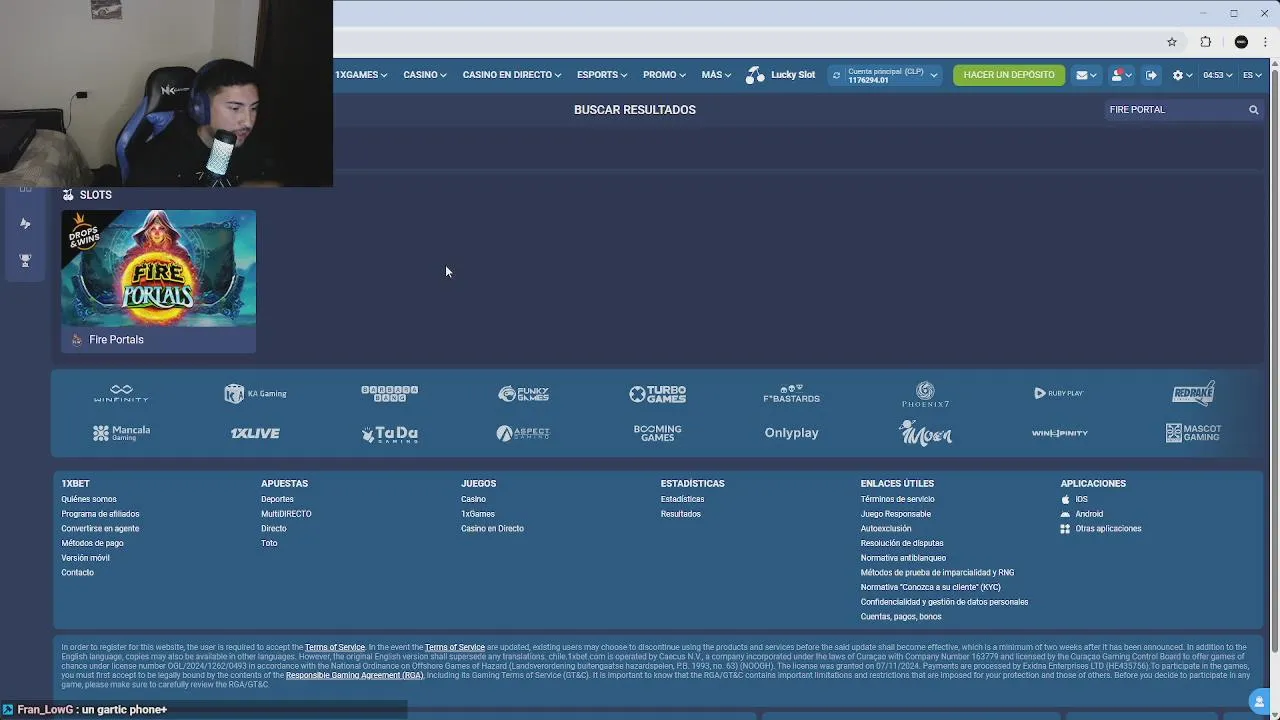Open the Onlyplay provider logo
The height and width of the screenshot is (720, 1280).
pyautogui.click(x=791, y=433)
